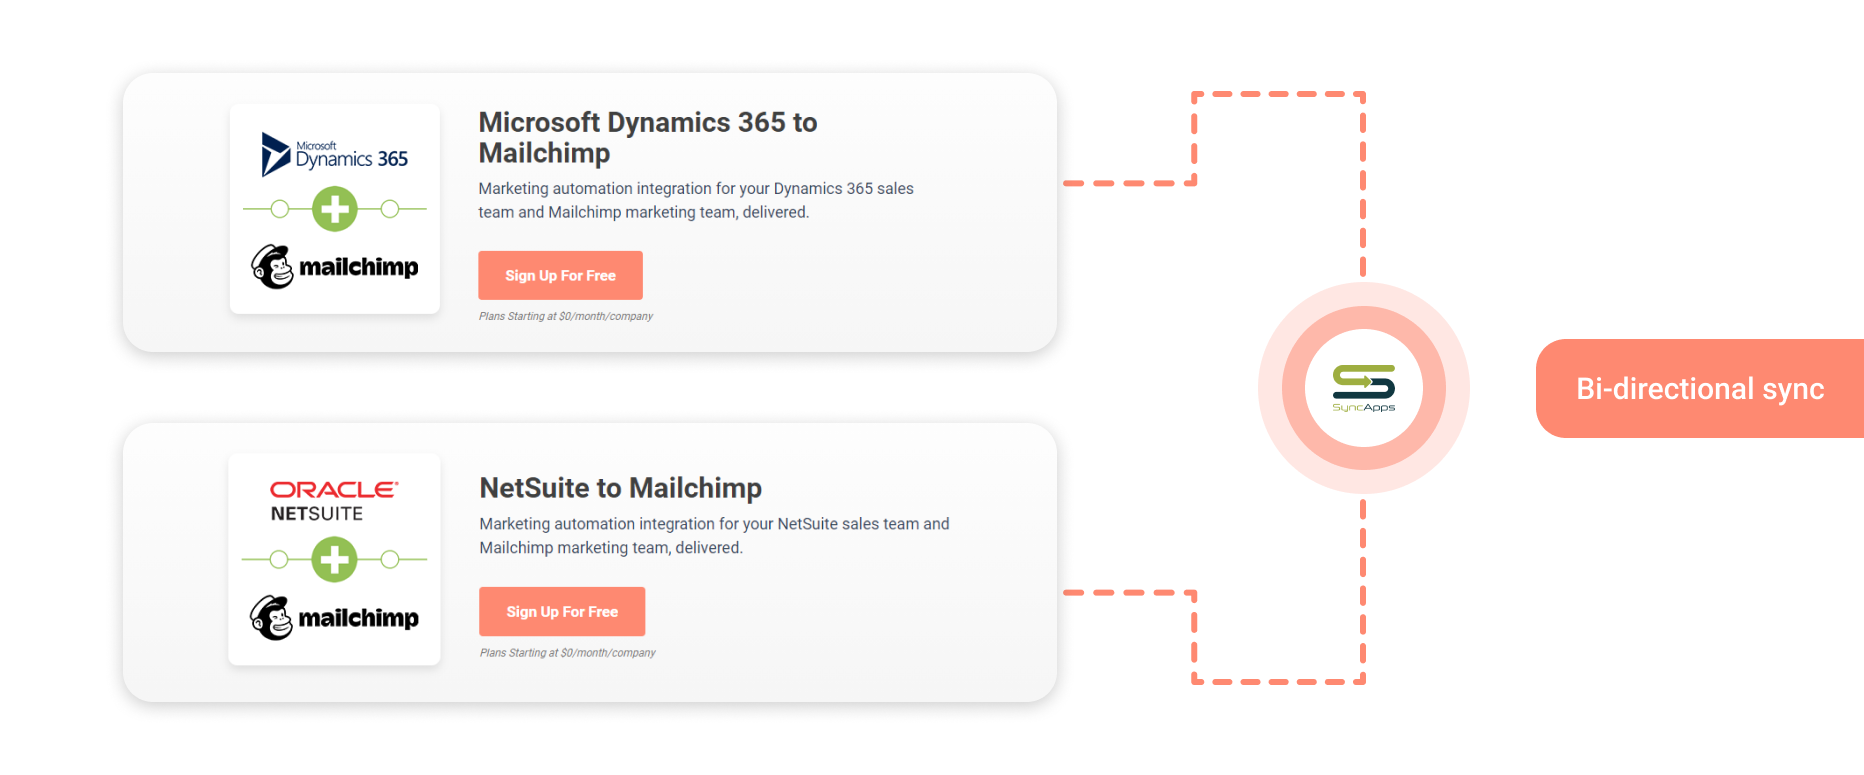Click the green plus icon in the NetSuite card
This screenshot has width=1864, height=775.
pos(334,559)
